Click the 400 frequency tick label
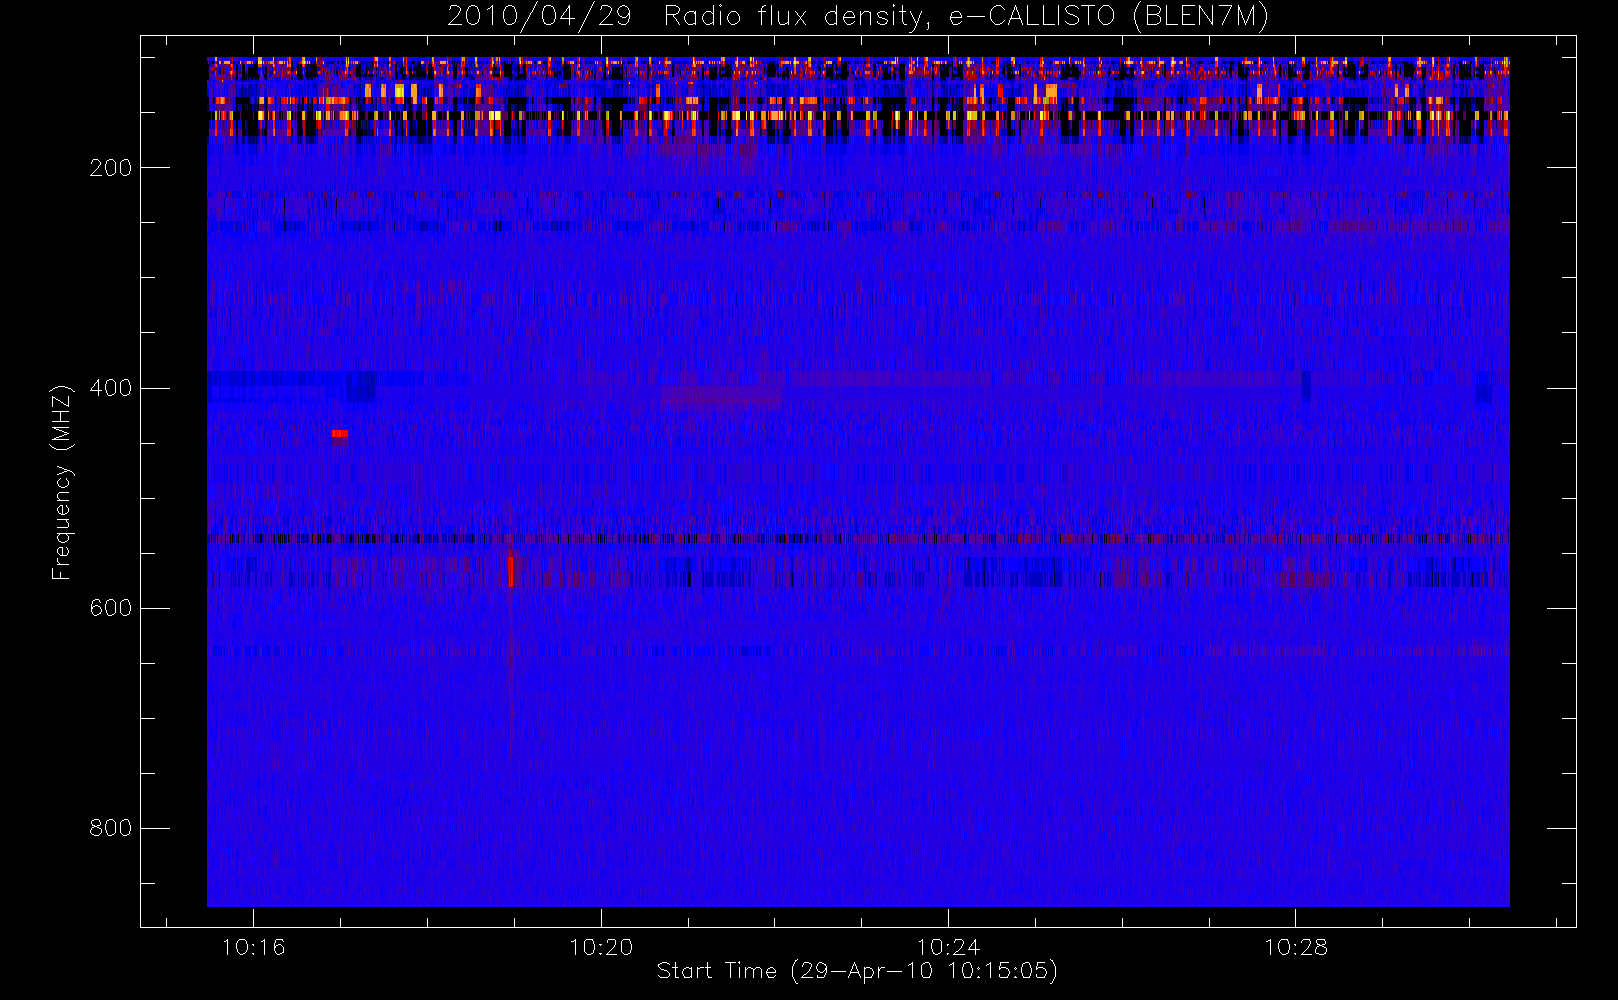Image resolution: width=1618 pixels, height=1000 pixels. pyautogui.click(x=110, y=388)
